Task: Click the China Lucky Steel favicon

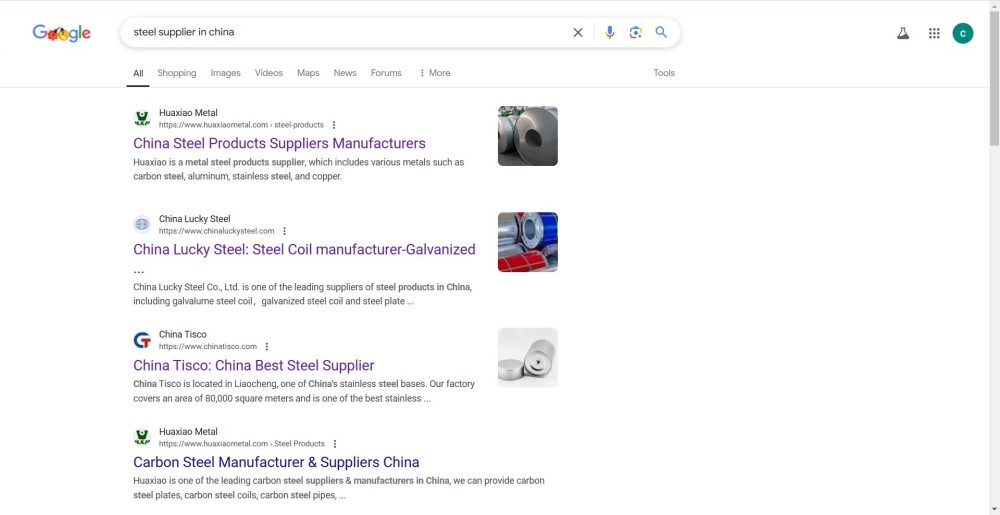Action: coord(142,224)
